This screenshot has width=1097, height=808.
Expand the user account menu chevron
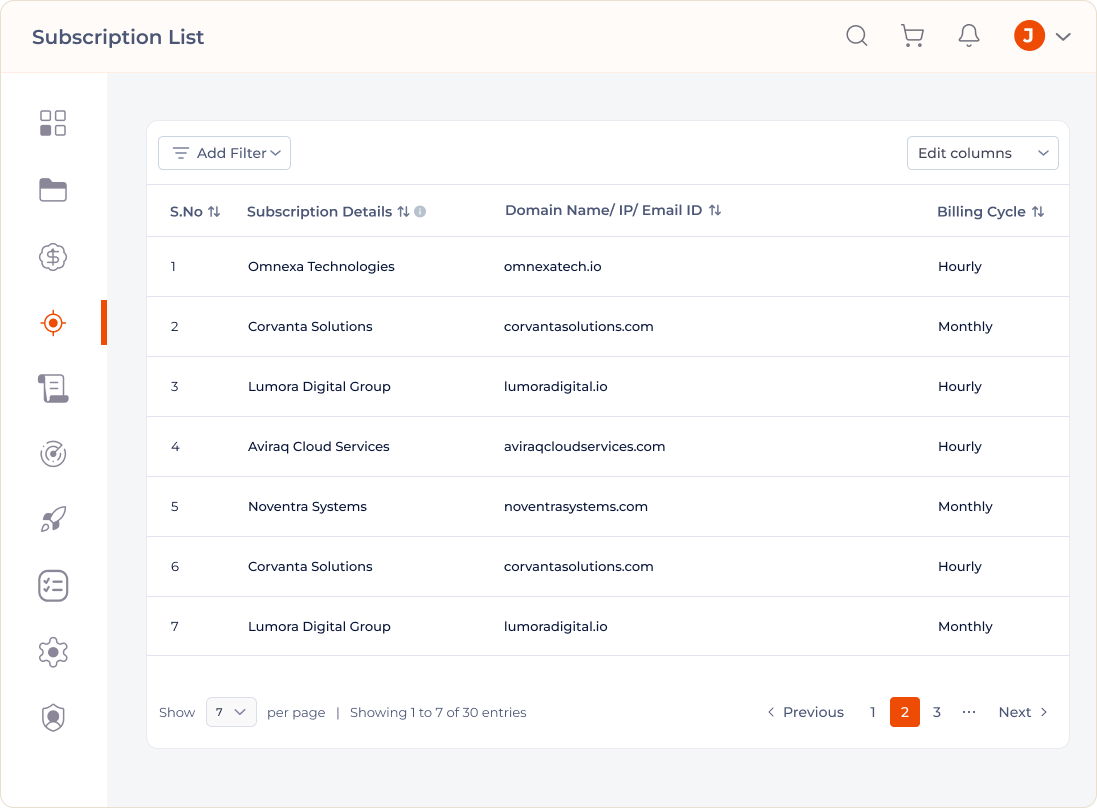pyautogui.click(x=1063, y=36)
